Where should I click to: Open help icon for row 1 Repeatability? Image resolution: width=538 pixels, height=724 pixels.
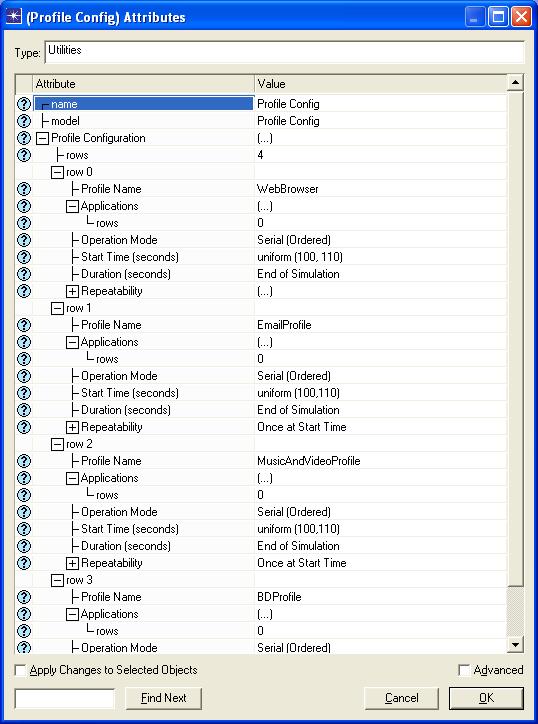(x=24, y=427)
